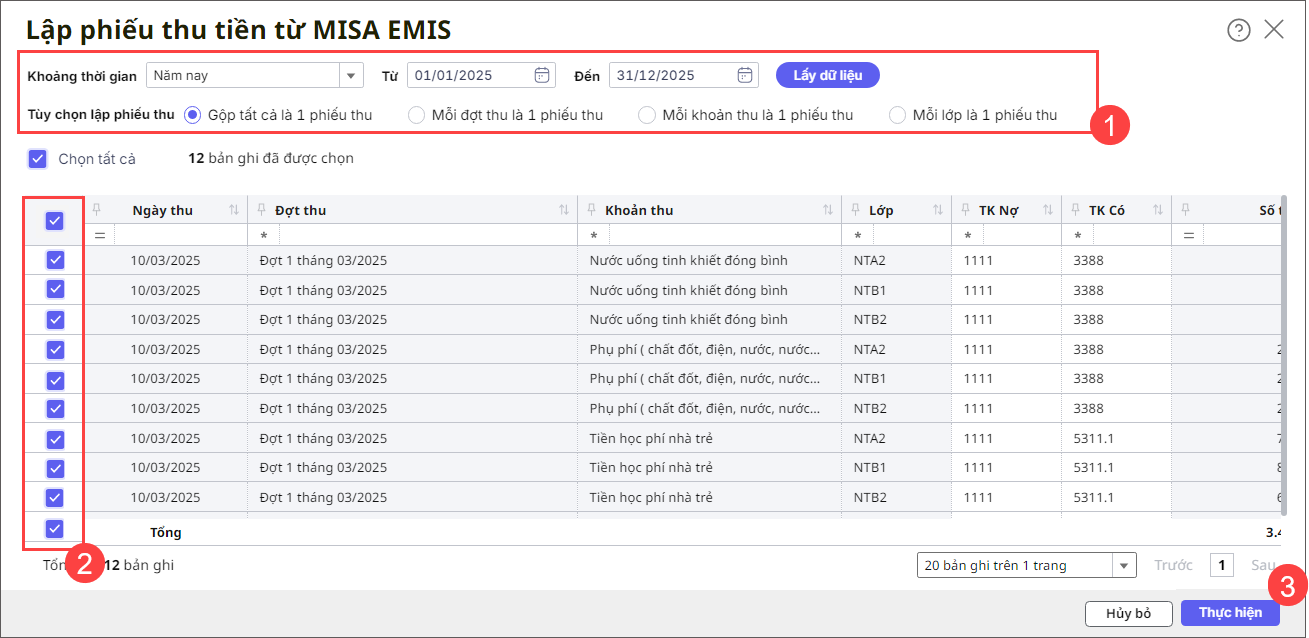Sort by the Ngày thu column
This screenshot has width=1309, height=638.
[x=234, y=210]
